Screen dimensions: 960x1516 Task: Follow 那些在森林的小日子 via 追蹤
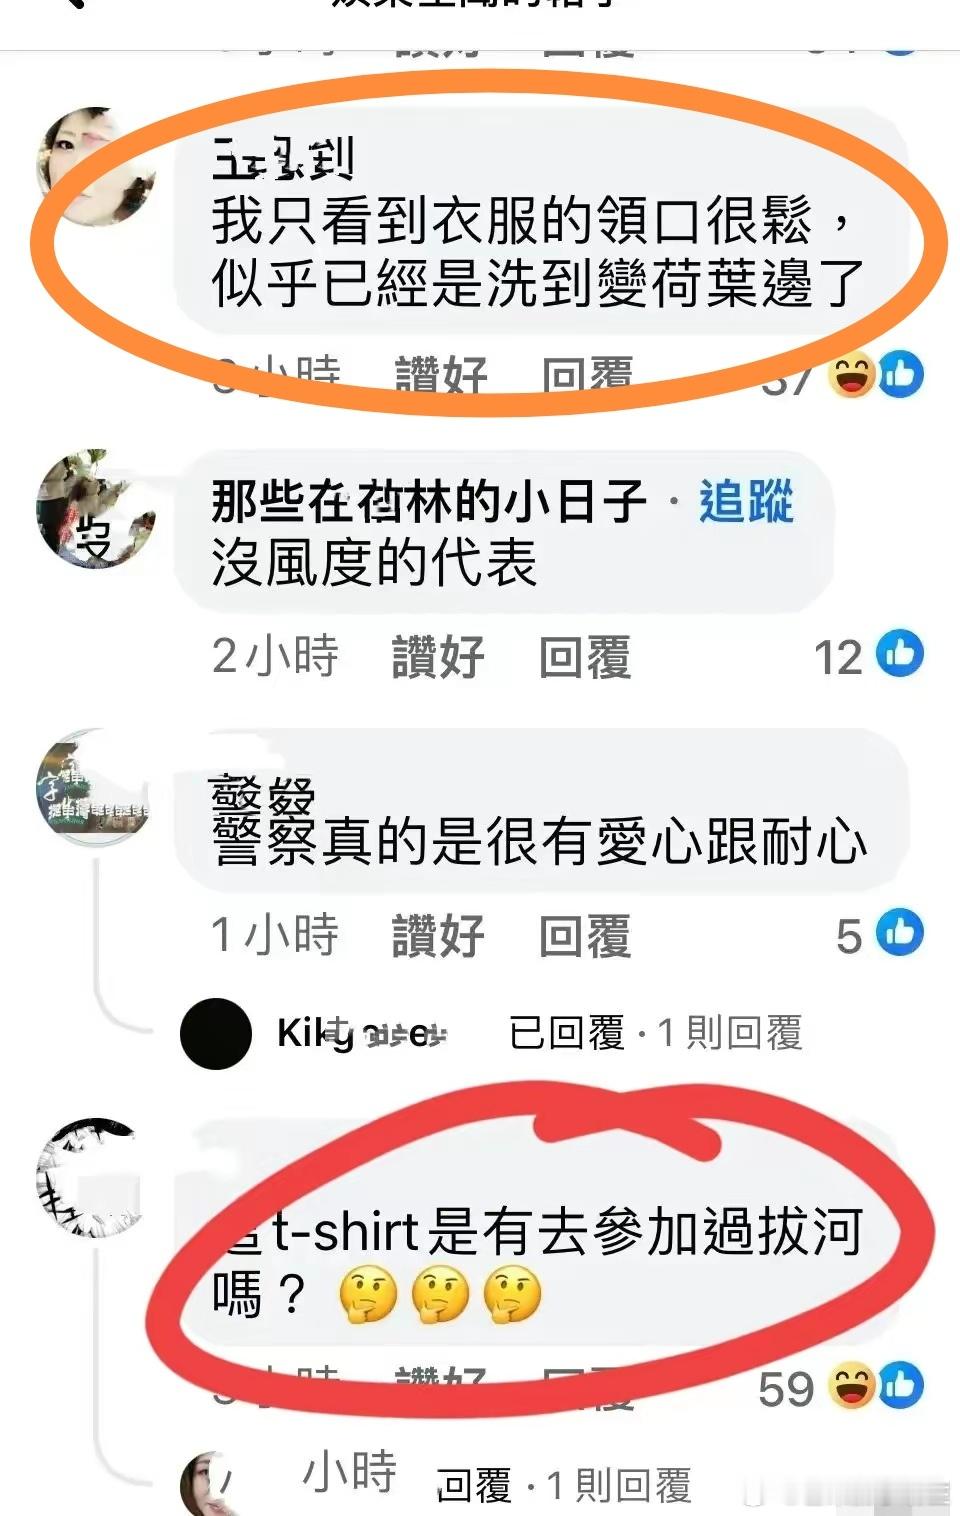746,501
